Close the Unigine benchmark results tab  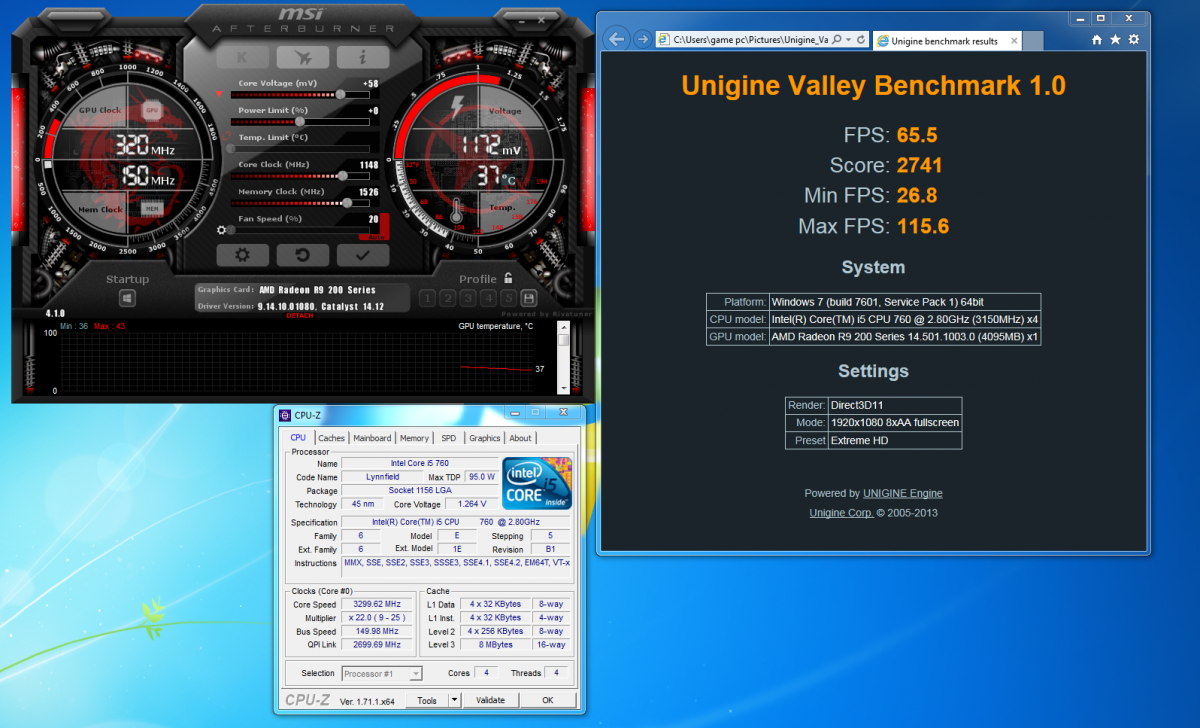pyautogui.click(x=1012, y=41)
